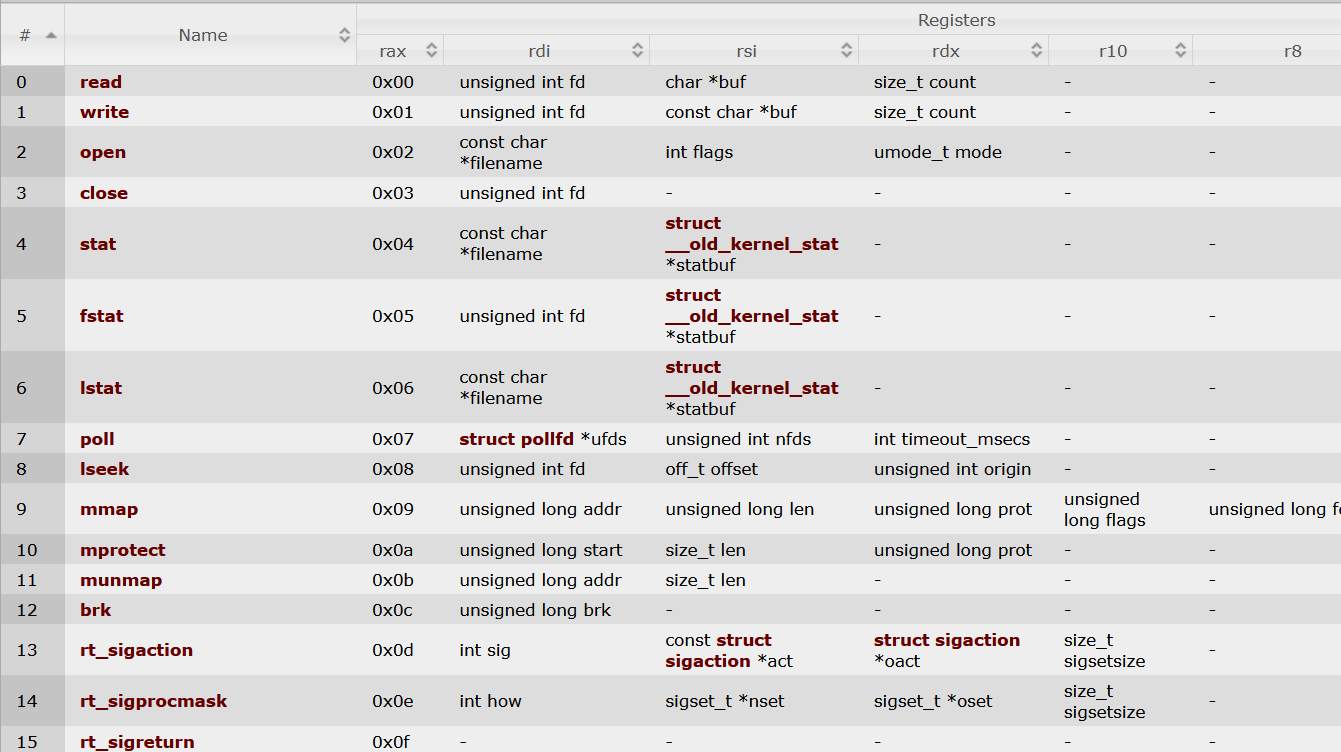Select the 0x09 rax value for mmap
The height and width of the screenshot is (752, 1341).
393,509
